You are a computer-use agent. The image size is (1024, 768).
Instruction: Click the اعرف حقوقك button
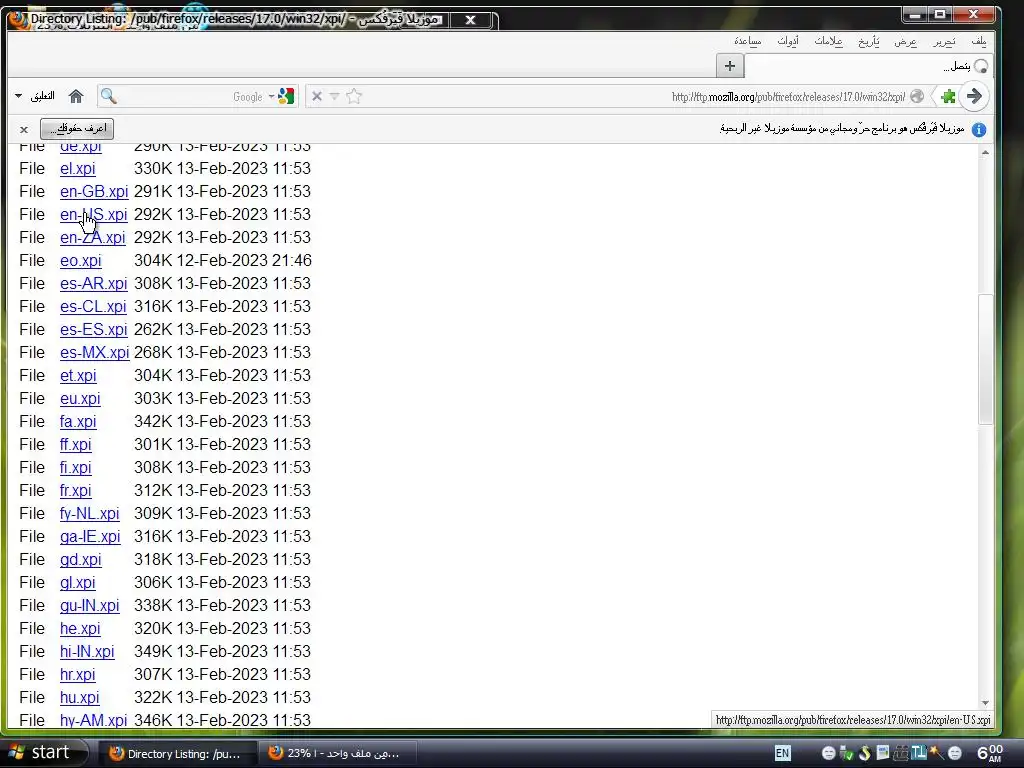[77, 129]
